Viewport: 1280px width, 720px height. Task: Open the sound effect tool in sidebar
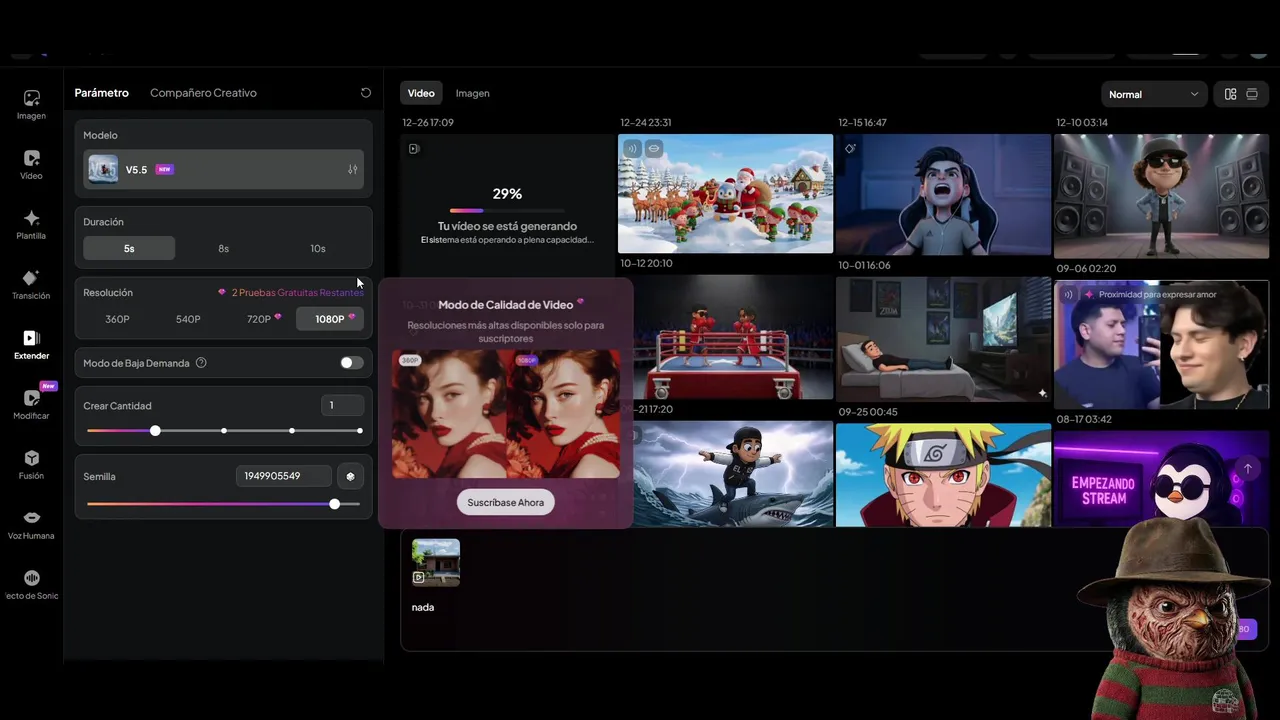[31, 584]
